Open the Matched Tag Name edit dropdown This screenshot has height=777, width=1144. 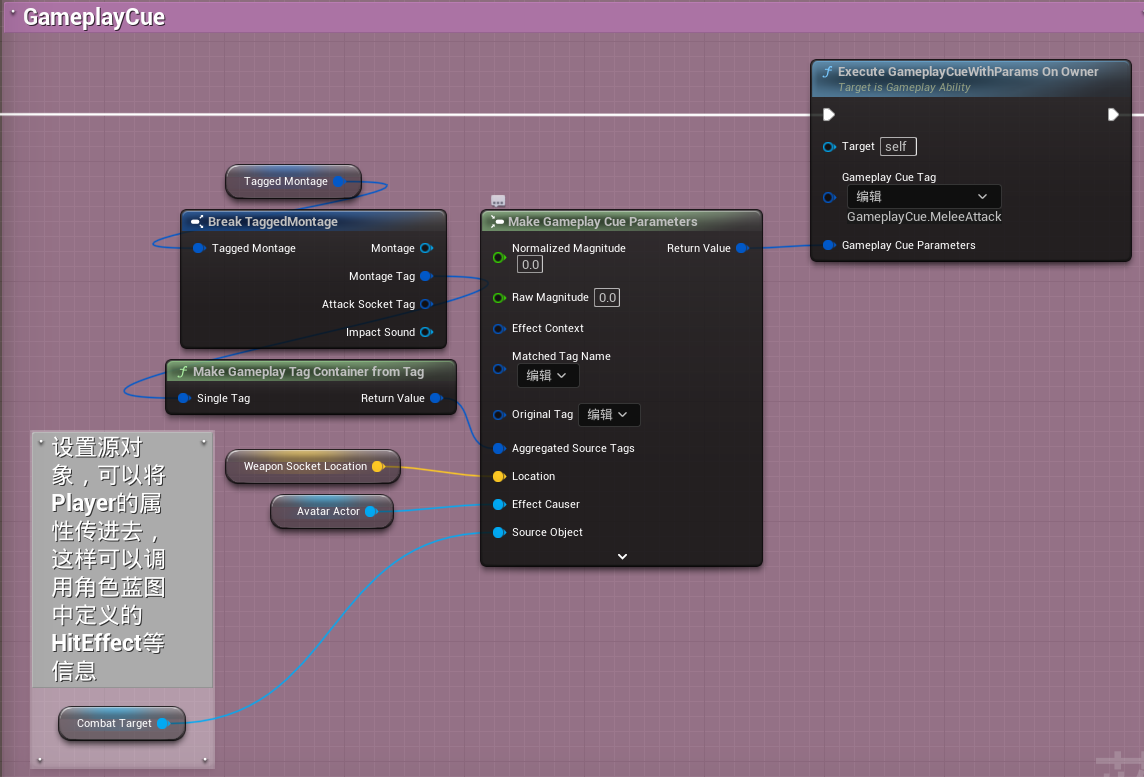(x=548, y=376)
